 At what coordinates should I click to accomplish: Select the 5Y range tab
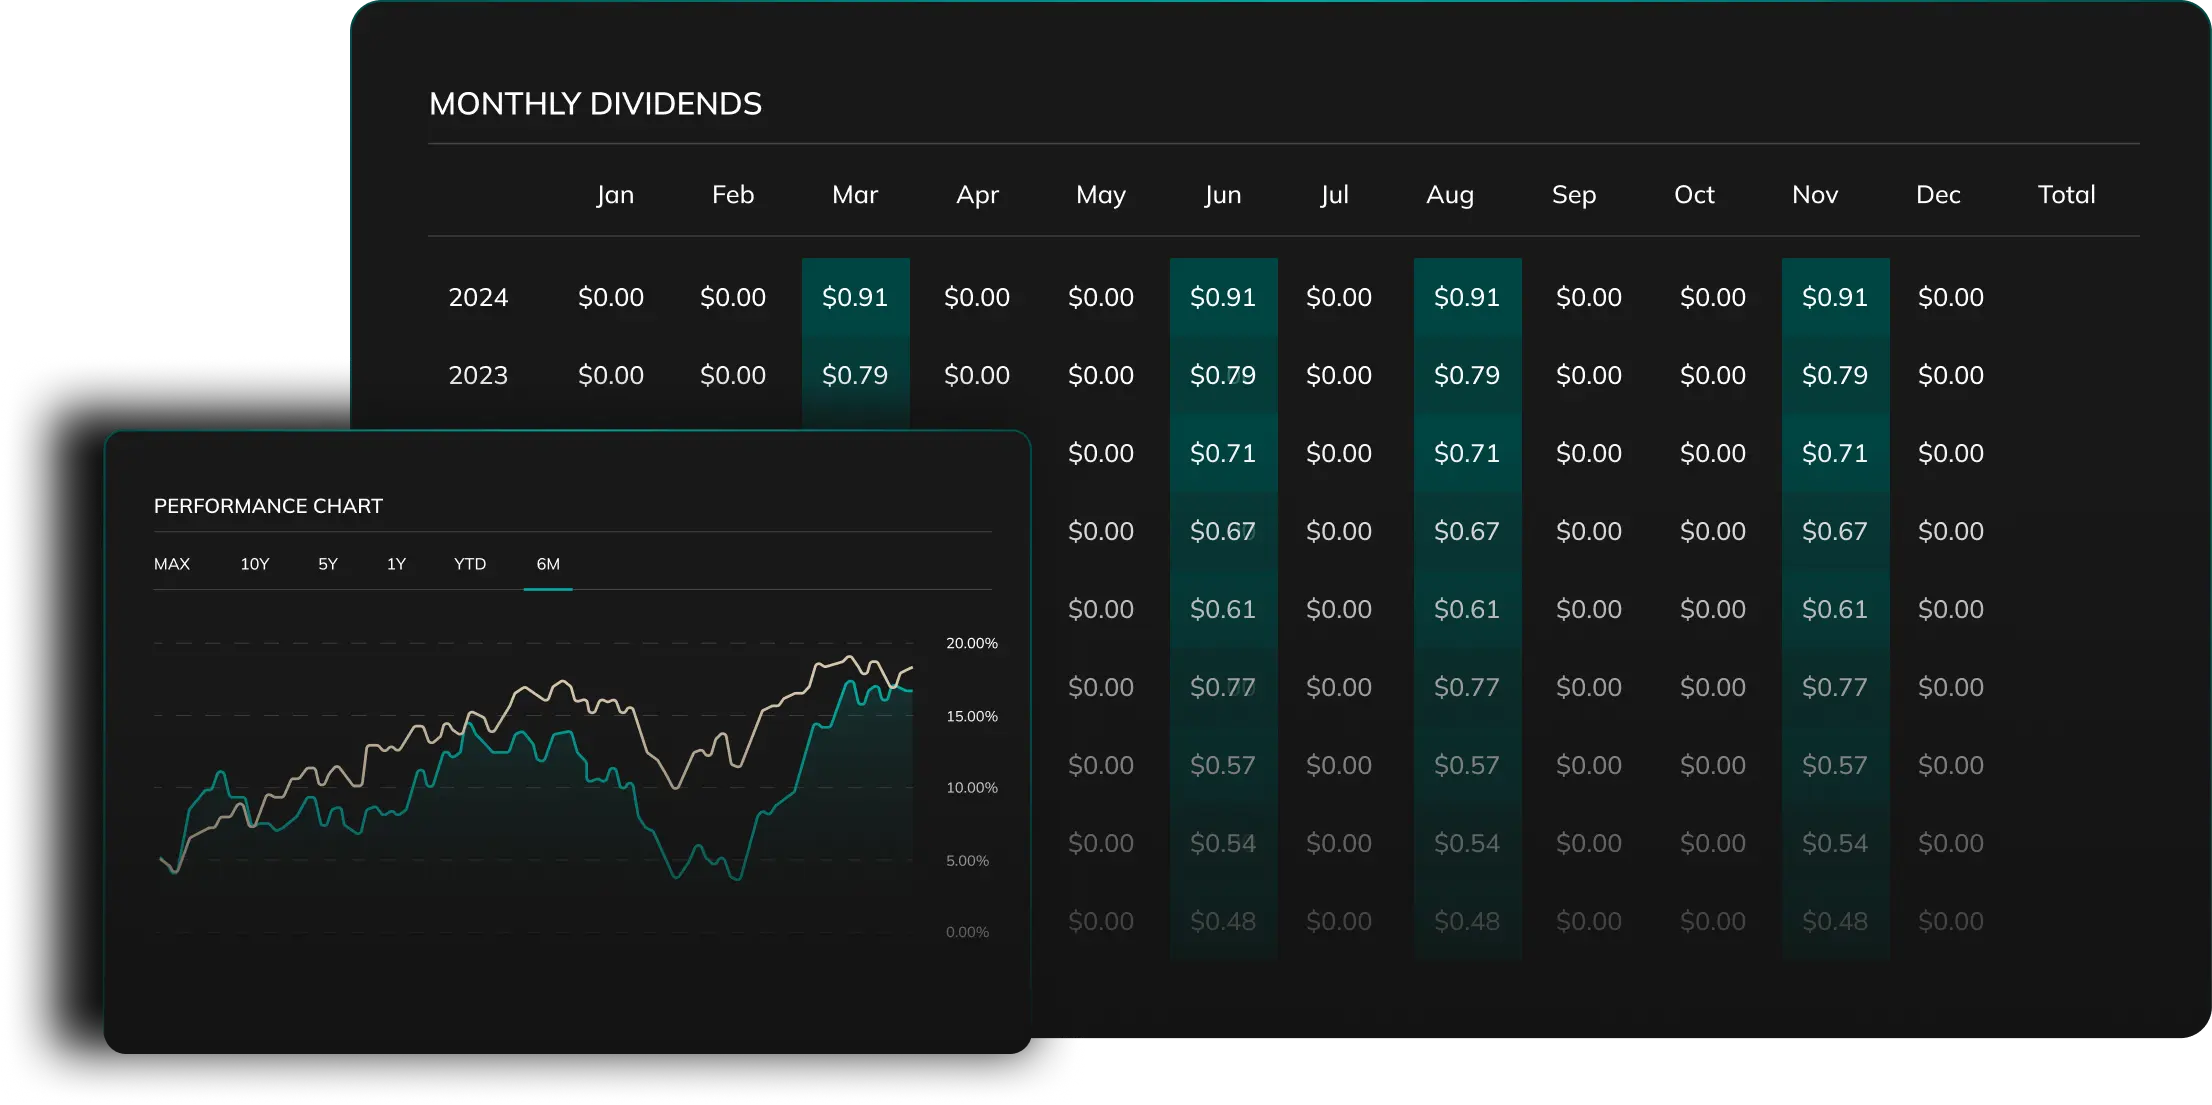[x=328, y=564]
